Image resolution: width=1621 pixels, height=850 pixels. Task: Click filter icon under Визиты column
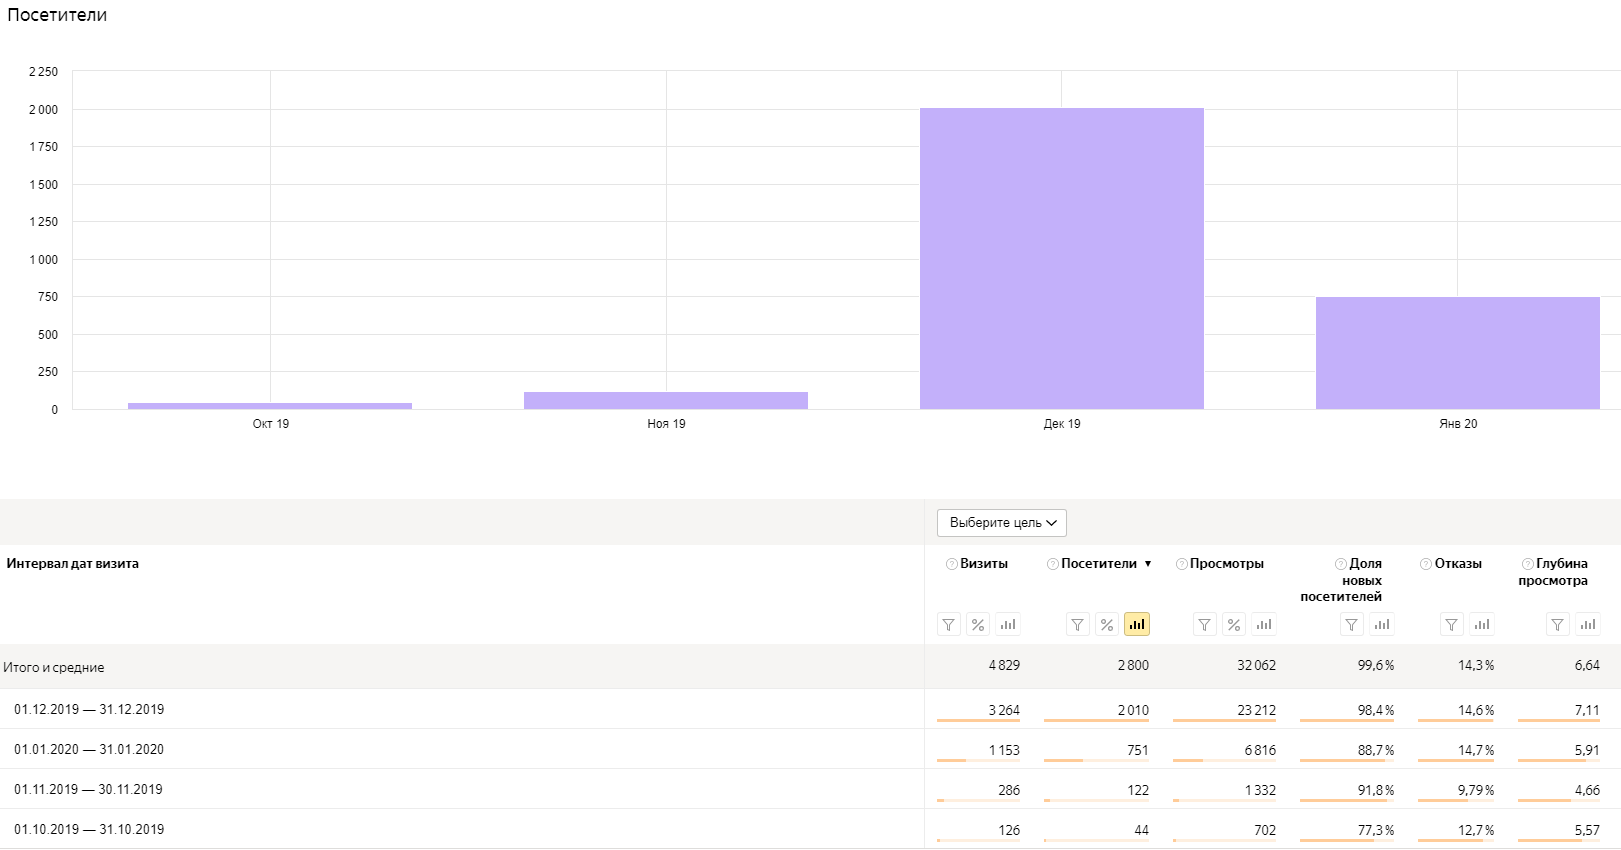[948, 625]
